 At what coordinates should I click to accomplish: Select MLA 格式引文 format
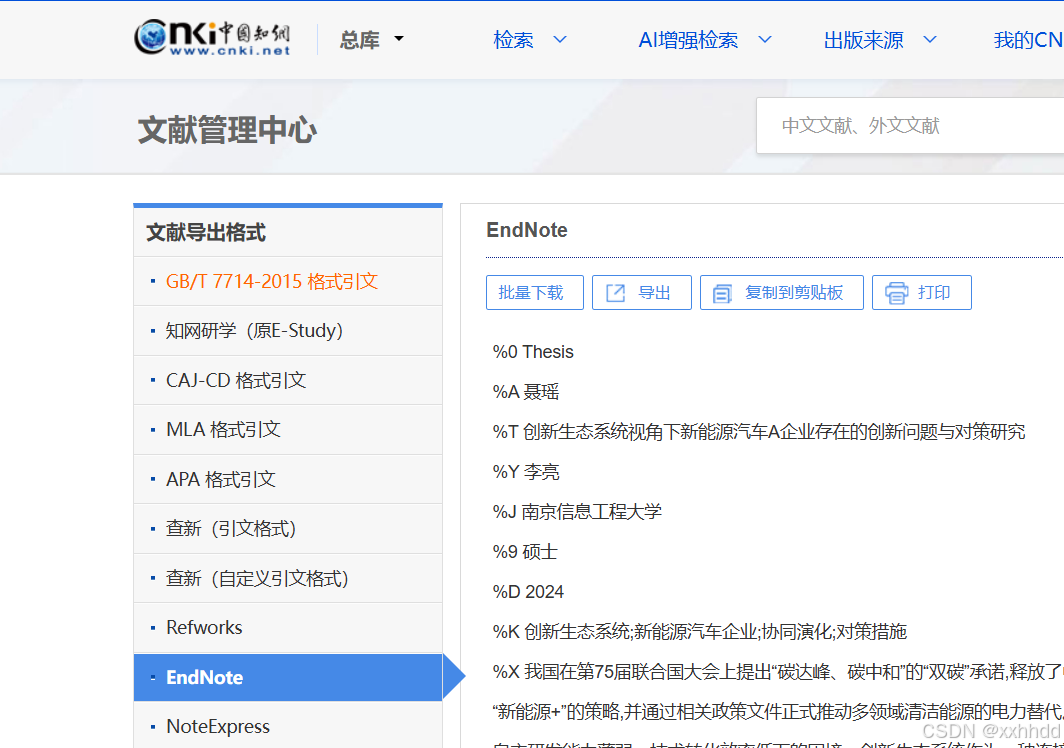pos(288,430)
